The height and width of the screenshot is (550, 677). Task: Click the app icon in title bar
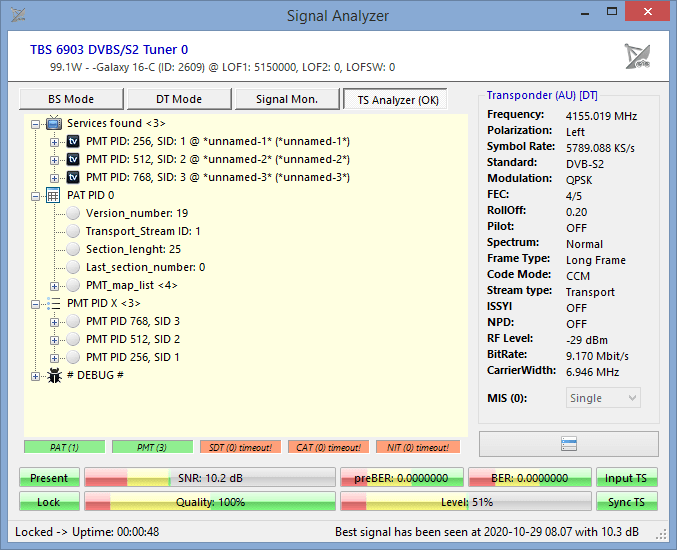tap(18, 15)
